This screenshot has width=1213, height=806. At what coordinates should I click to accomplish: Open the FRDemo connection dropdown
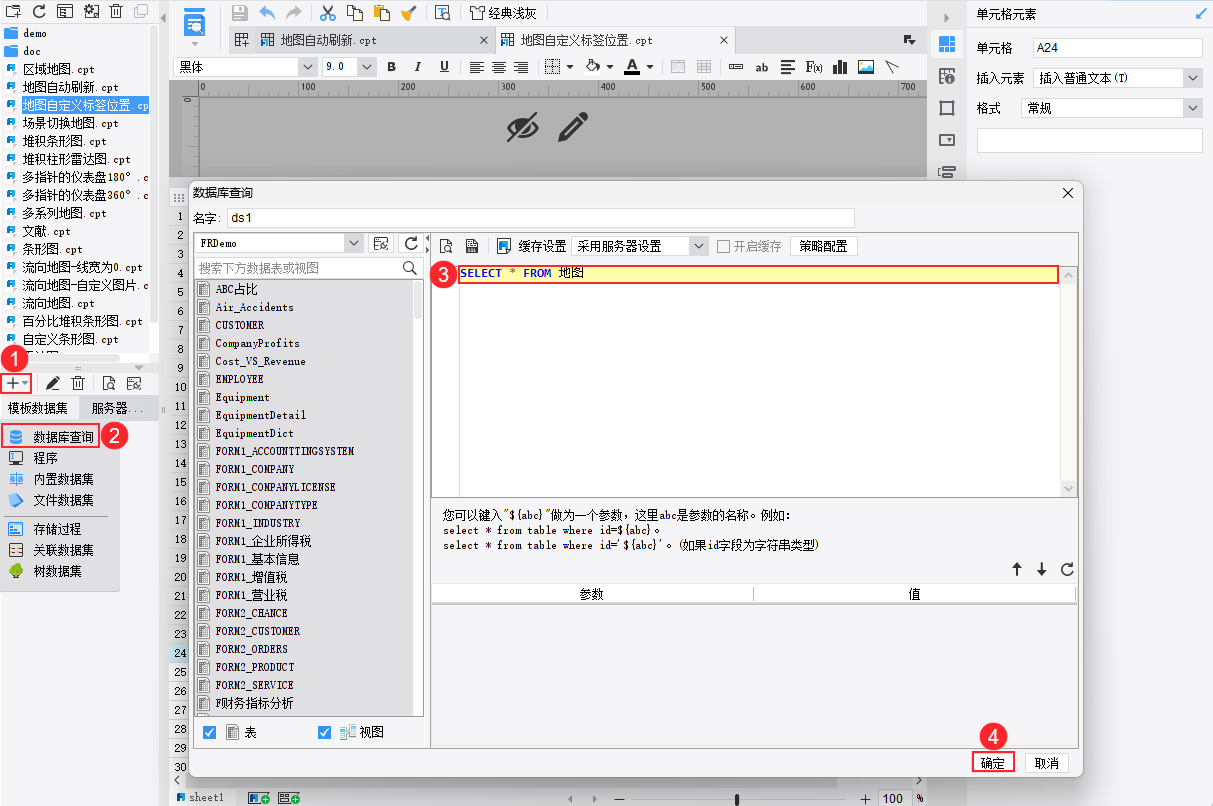click(x=353, y=243)
